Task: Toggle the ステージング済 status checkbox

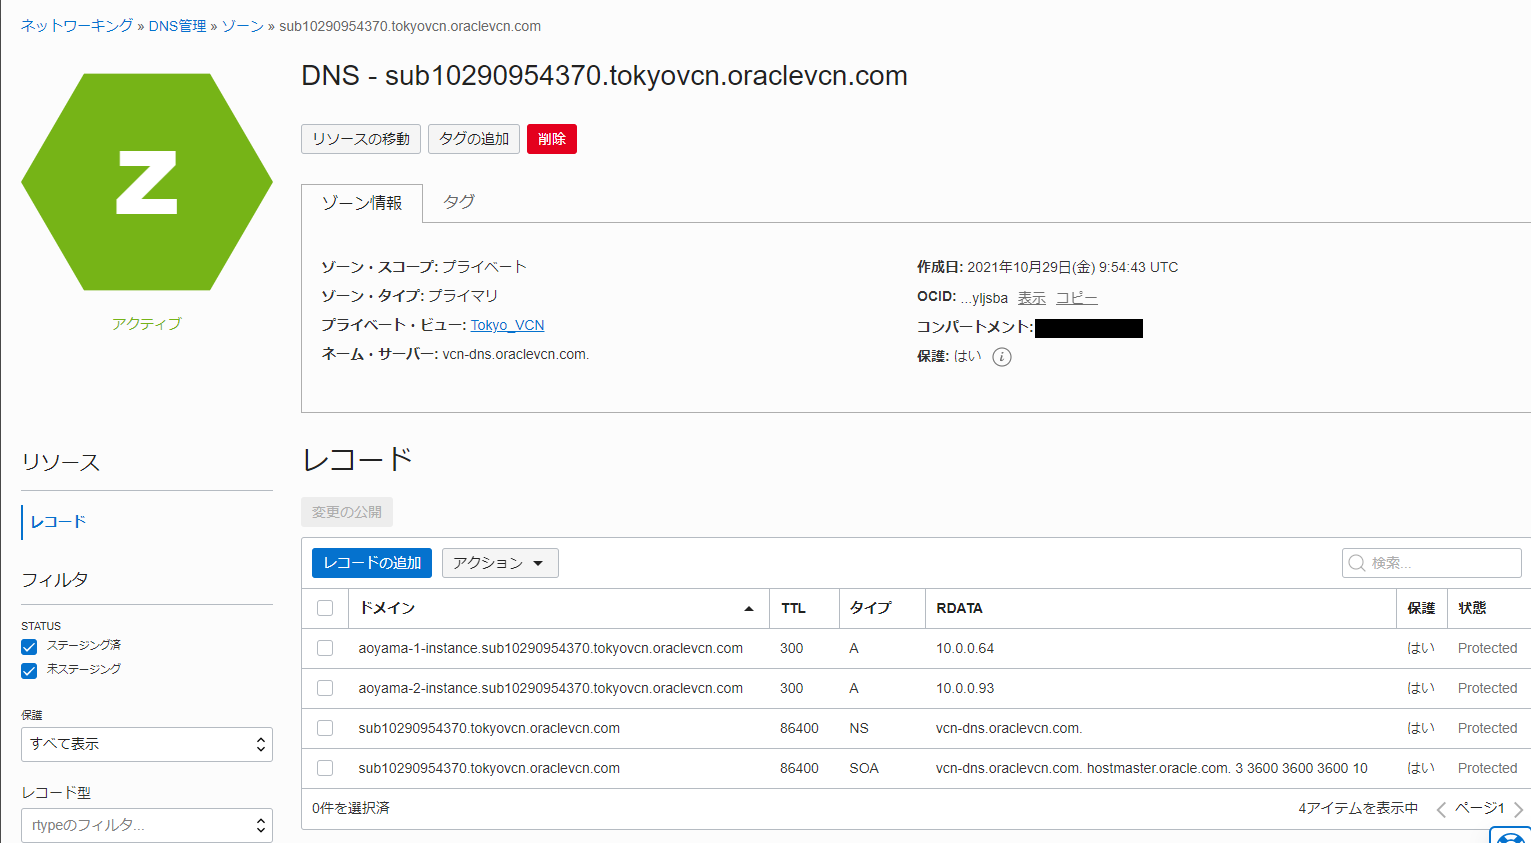Action: coord(29,647)
